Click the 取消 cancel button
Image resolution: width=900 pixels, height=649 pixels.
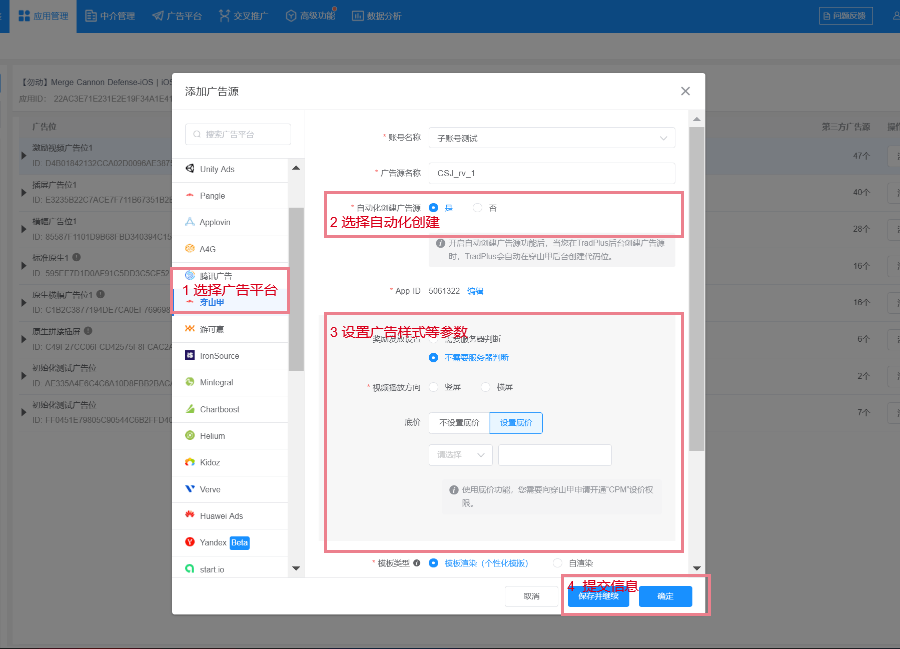point(531,597)
